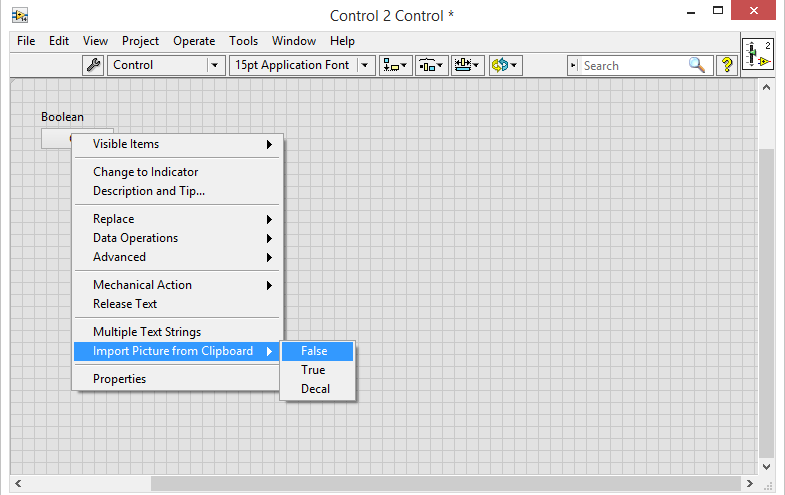Open the Resize Objects toolbar icon
This screenshot has width=785, height=495.
click(468, 65)
